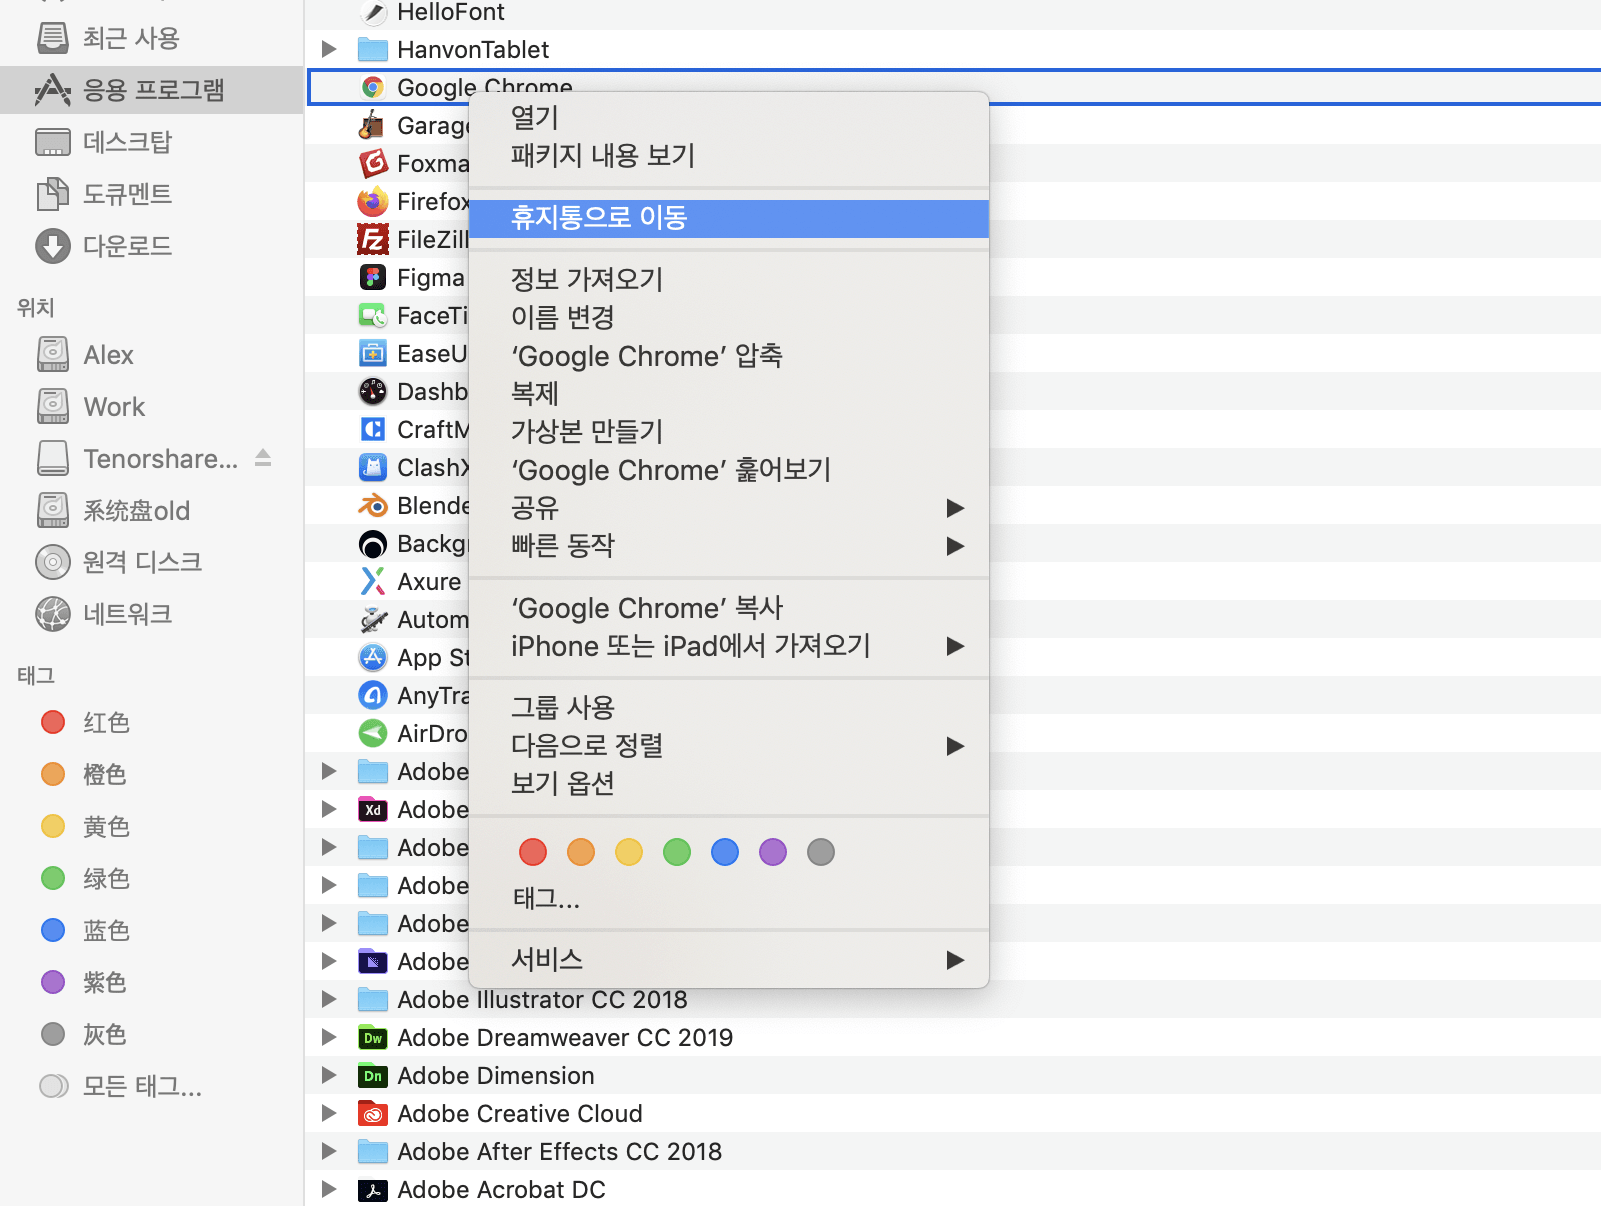The width and height of the screenshot is (1601, 1206).
Task: Open 네트워크 in sidebar
Action: [x=152, y=614]
